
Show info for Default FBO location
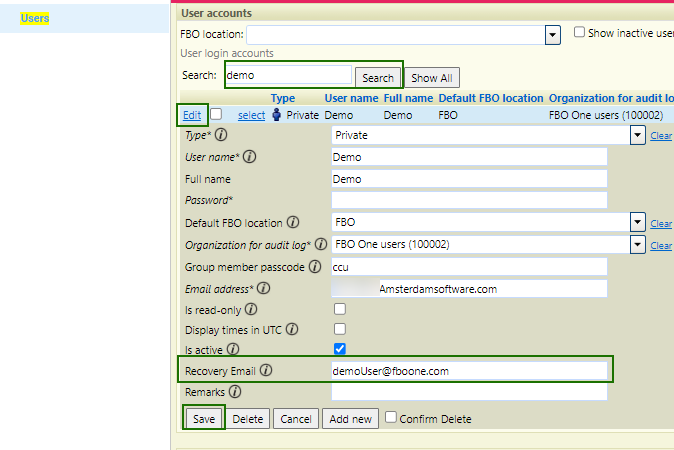[293, 223]
